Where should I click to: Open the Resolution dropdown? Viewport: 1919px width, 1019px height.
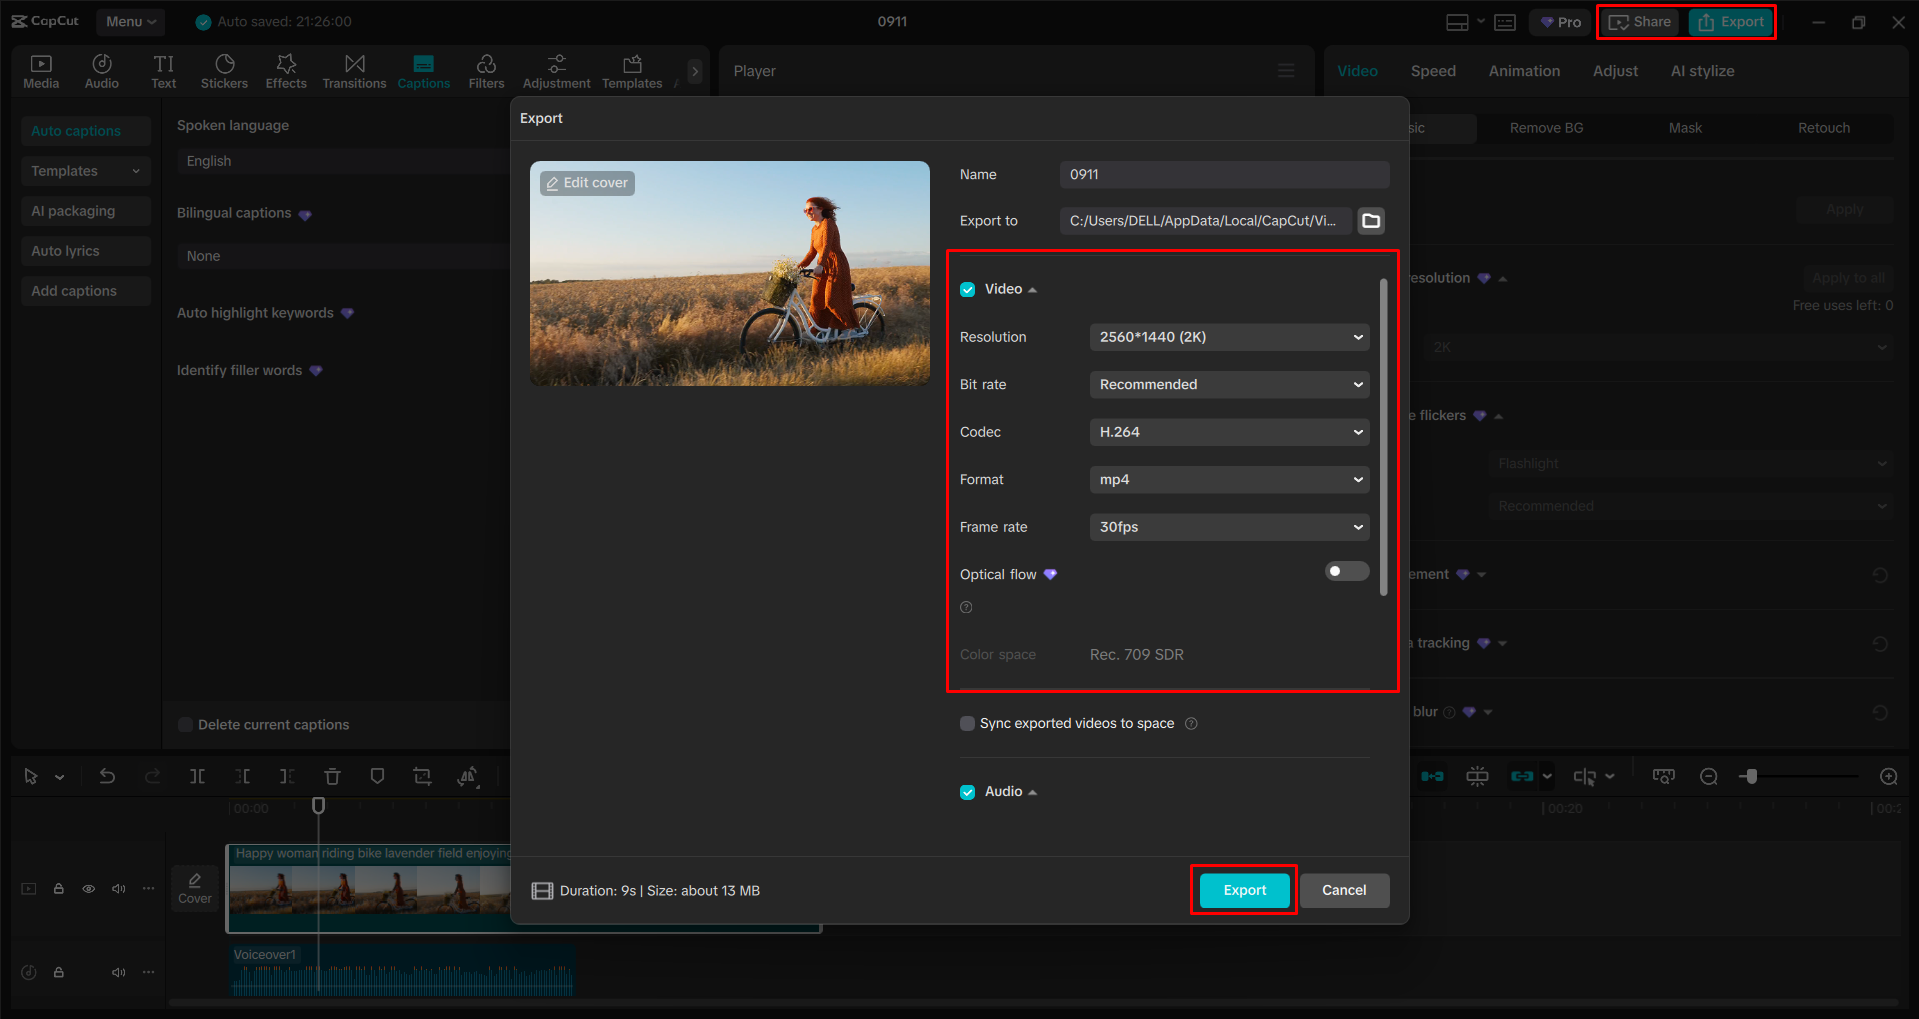1229,337
